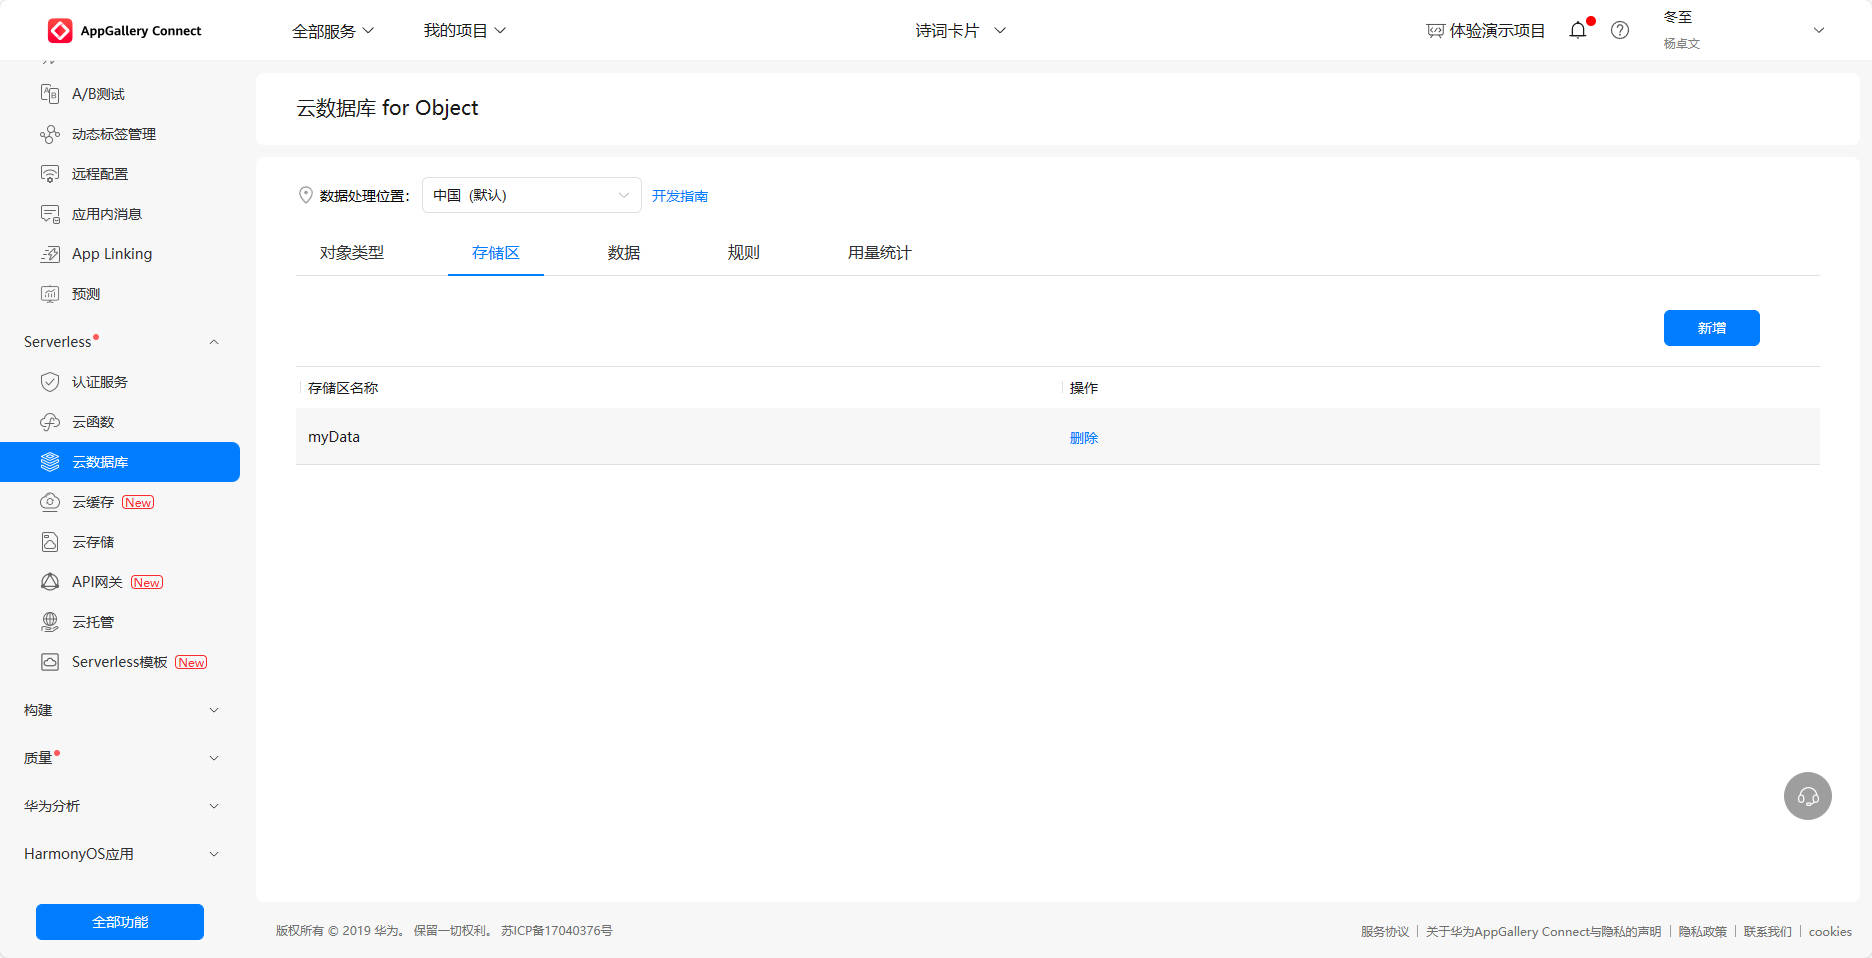Click the 云数据库 stack icon

[x=50, y=462]
